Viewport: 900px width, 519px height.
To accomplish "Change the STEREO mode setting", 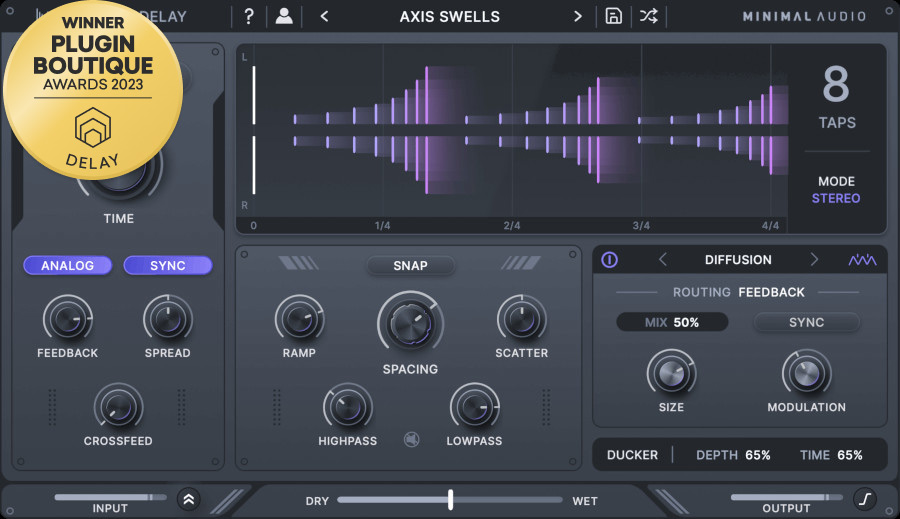I will 836,198.
